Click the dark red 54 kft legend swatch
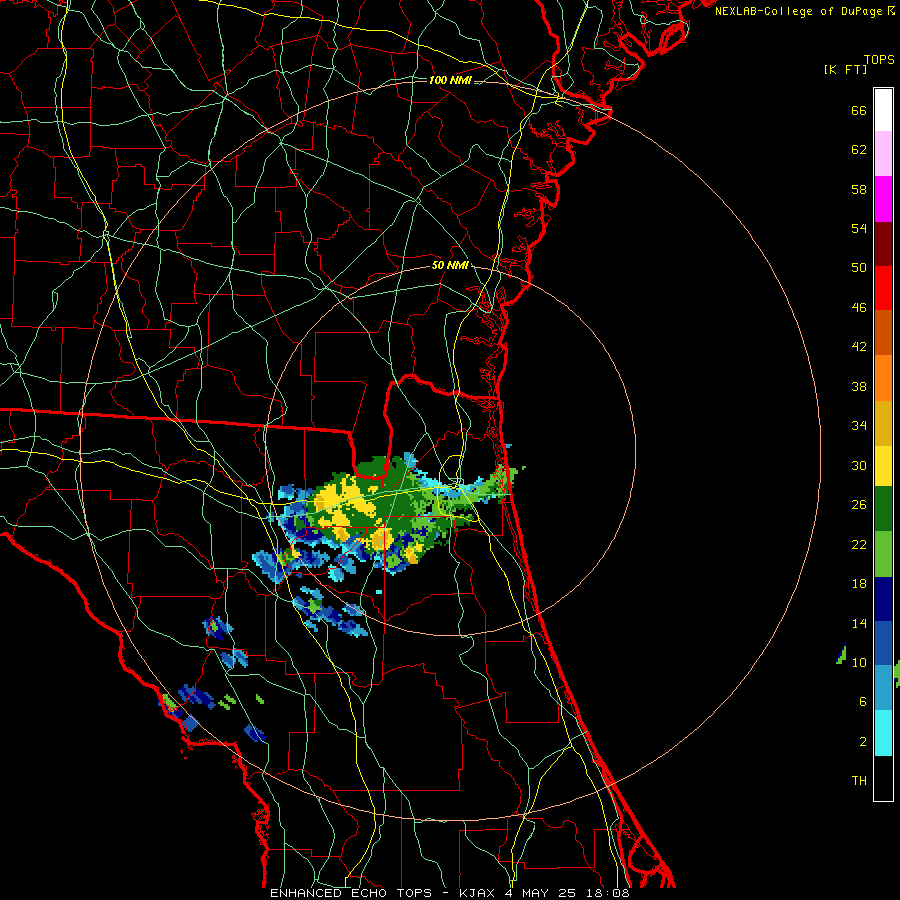Screen dimensions: 900x900 (883, 243)
